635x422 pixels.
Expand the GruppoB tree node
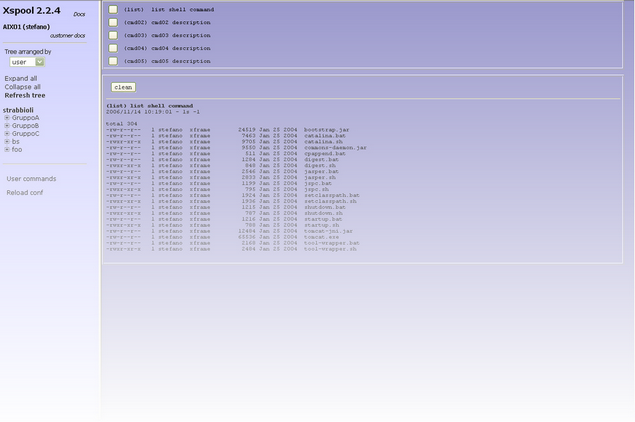pos(7,125)
